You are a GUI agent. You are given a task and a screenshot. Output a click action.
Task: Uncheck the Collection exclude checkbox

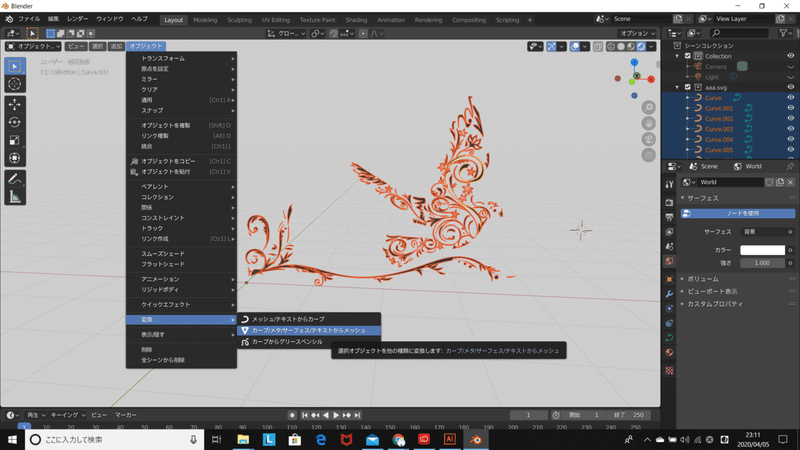click(x=688, y=56)
